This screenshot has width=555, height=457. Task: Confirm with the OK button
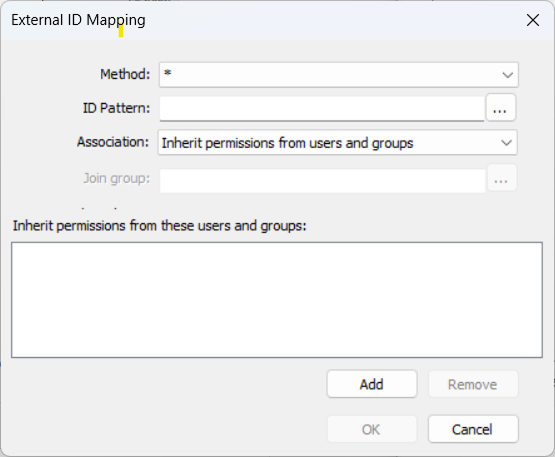point(372,429)
